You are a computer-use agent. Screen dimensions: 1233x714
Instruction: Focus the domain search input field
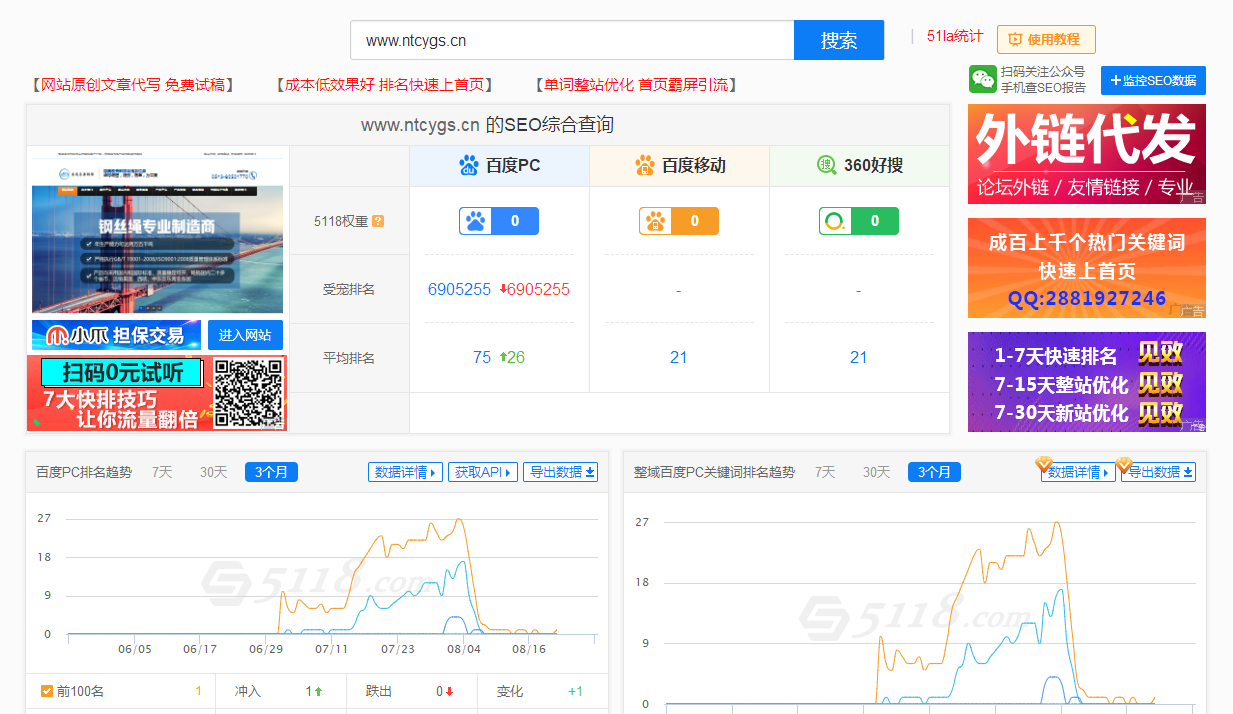572,40
